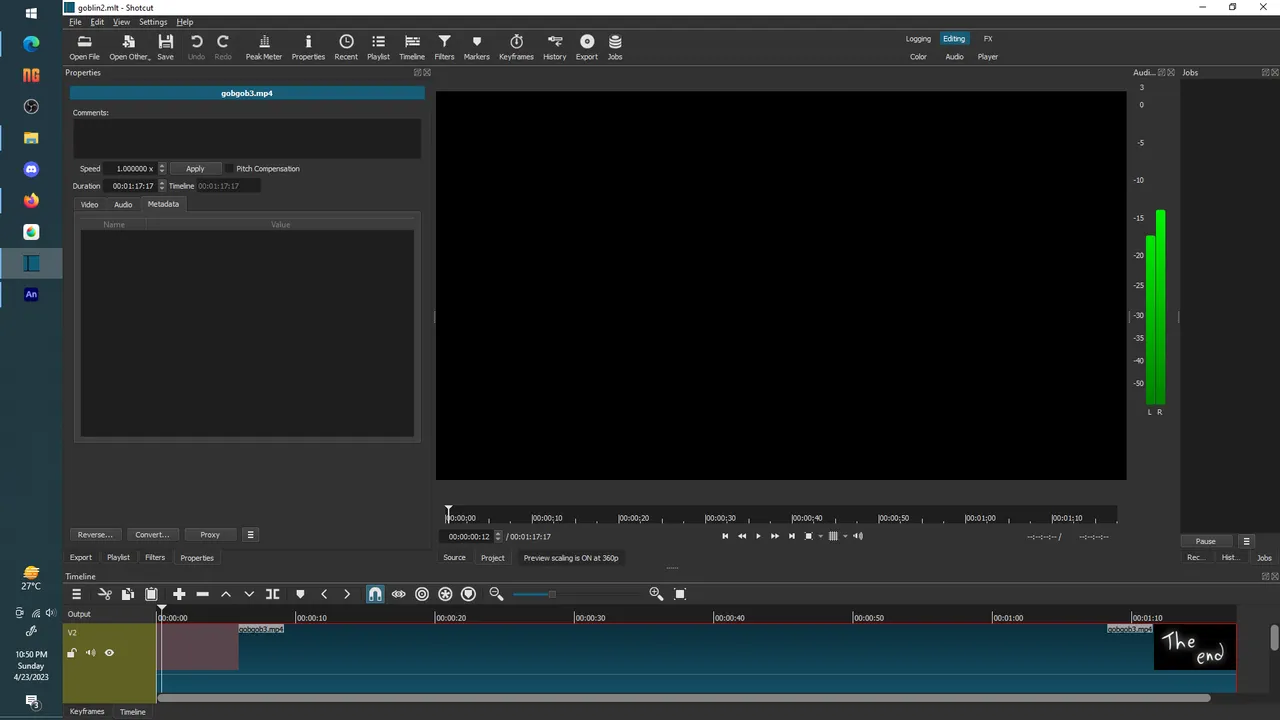Go to previous marker in timeline
This screenshot has height=720, width=1280.
point(324,594)
